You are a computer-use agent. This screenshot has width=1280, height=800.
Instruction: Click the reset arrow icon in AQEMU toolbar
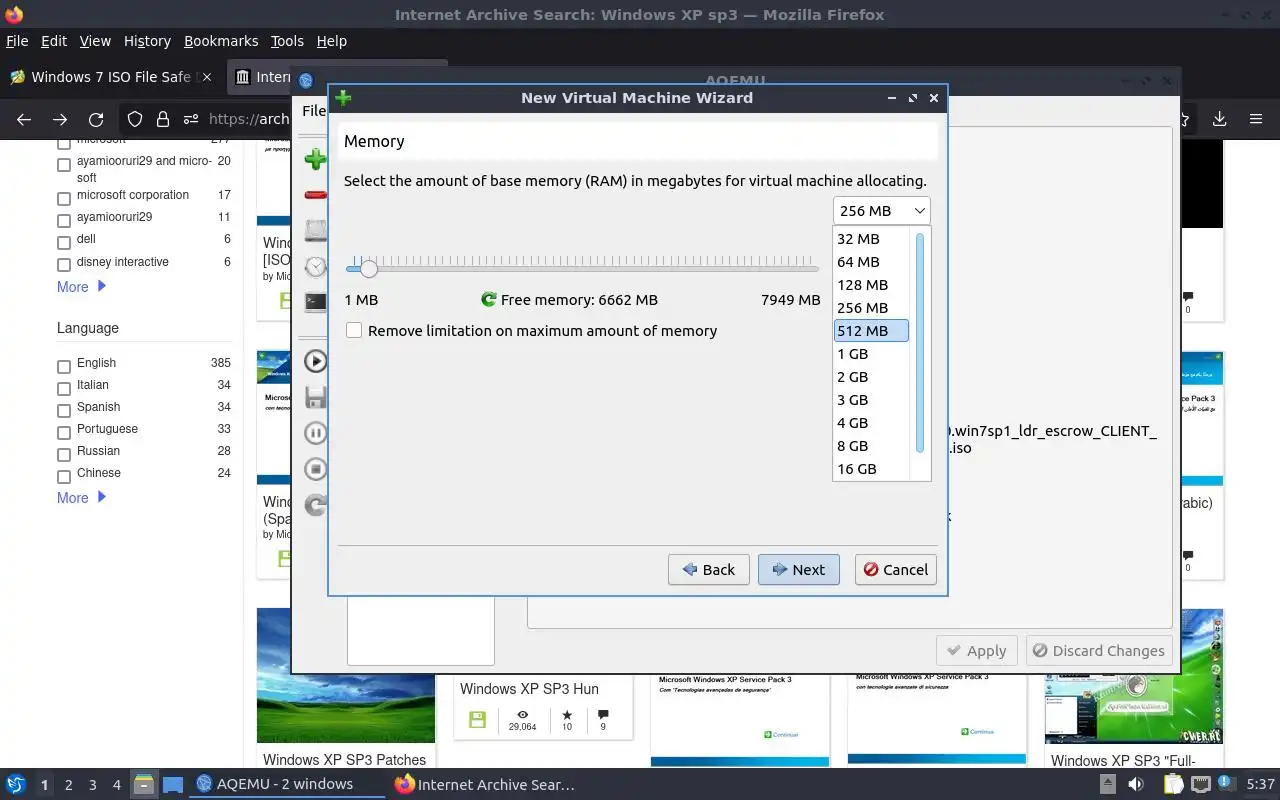tap(316, 505)
